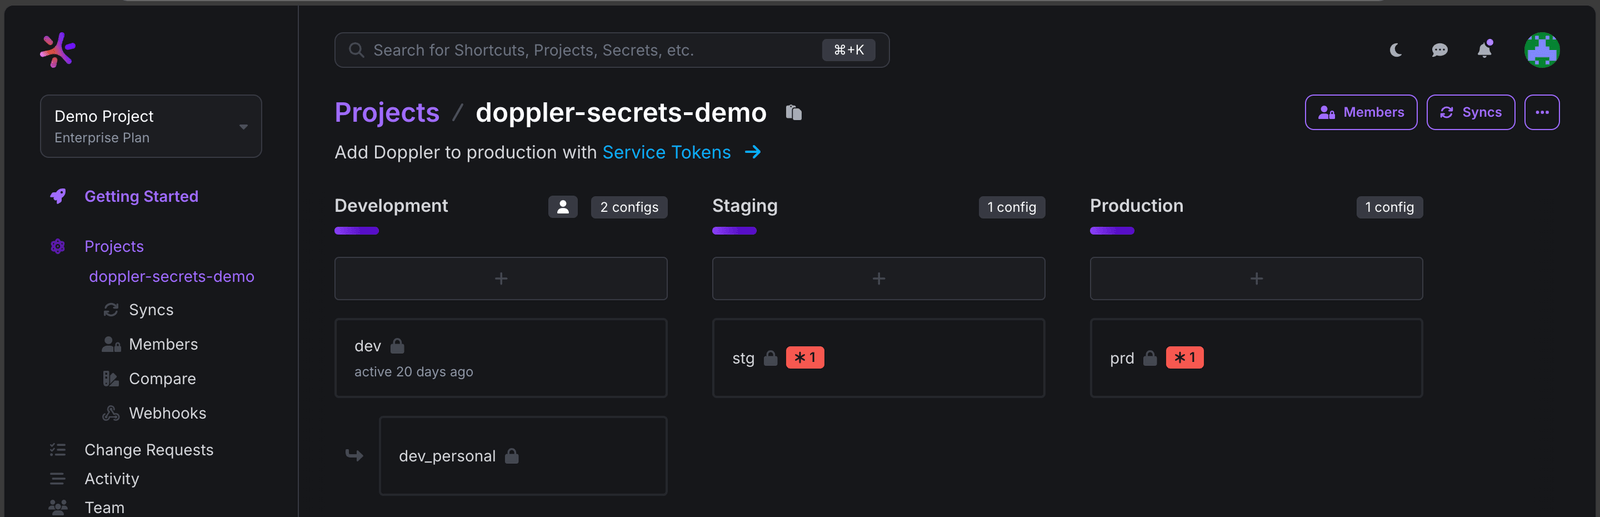Click the search magnifier icon
This screenshot has width=1600, height=517.
point(356,50)
